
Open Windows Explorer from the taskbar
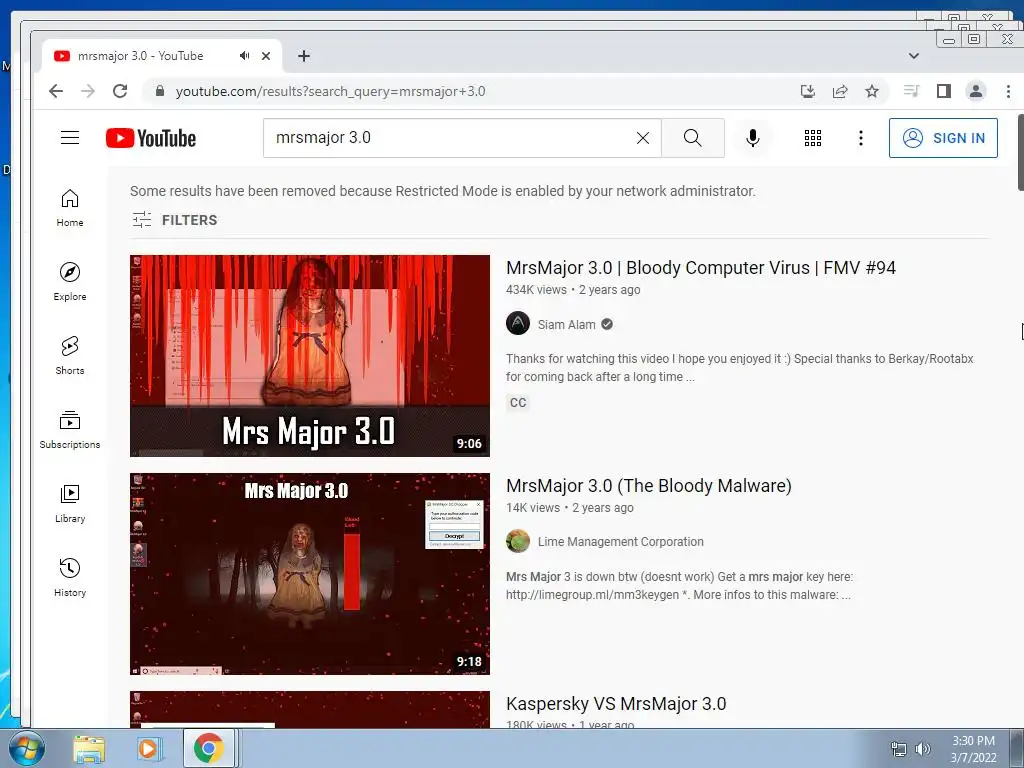point(89,748)
